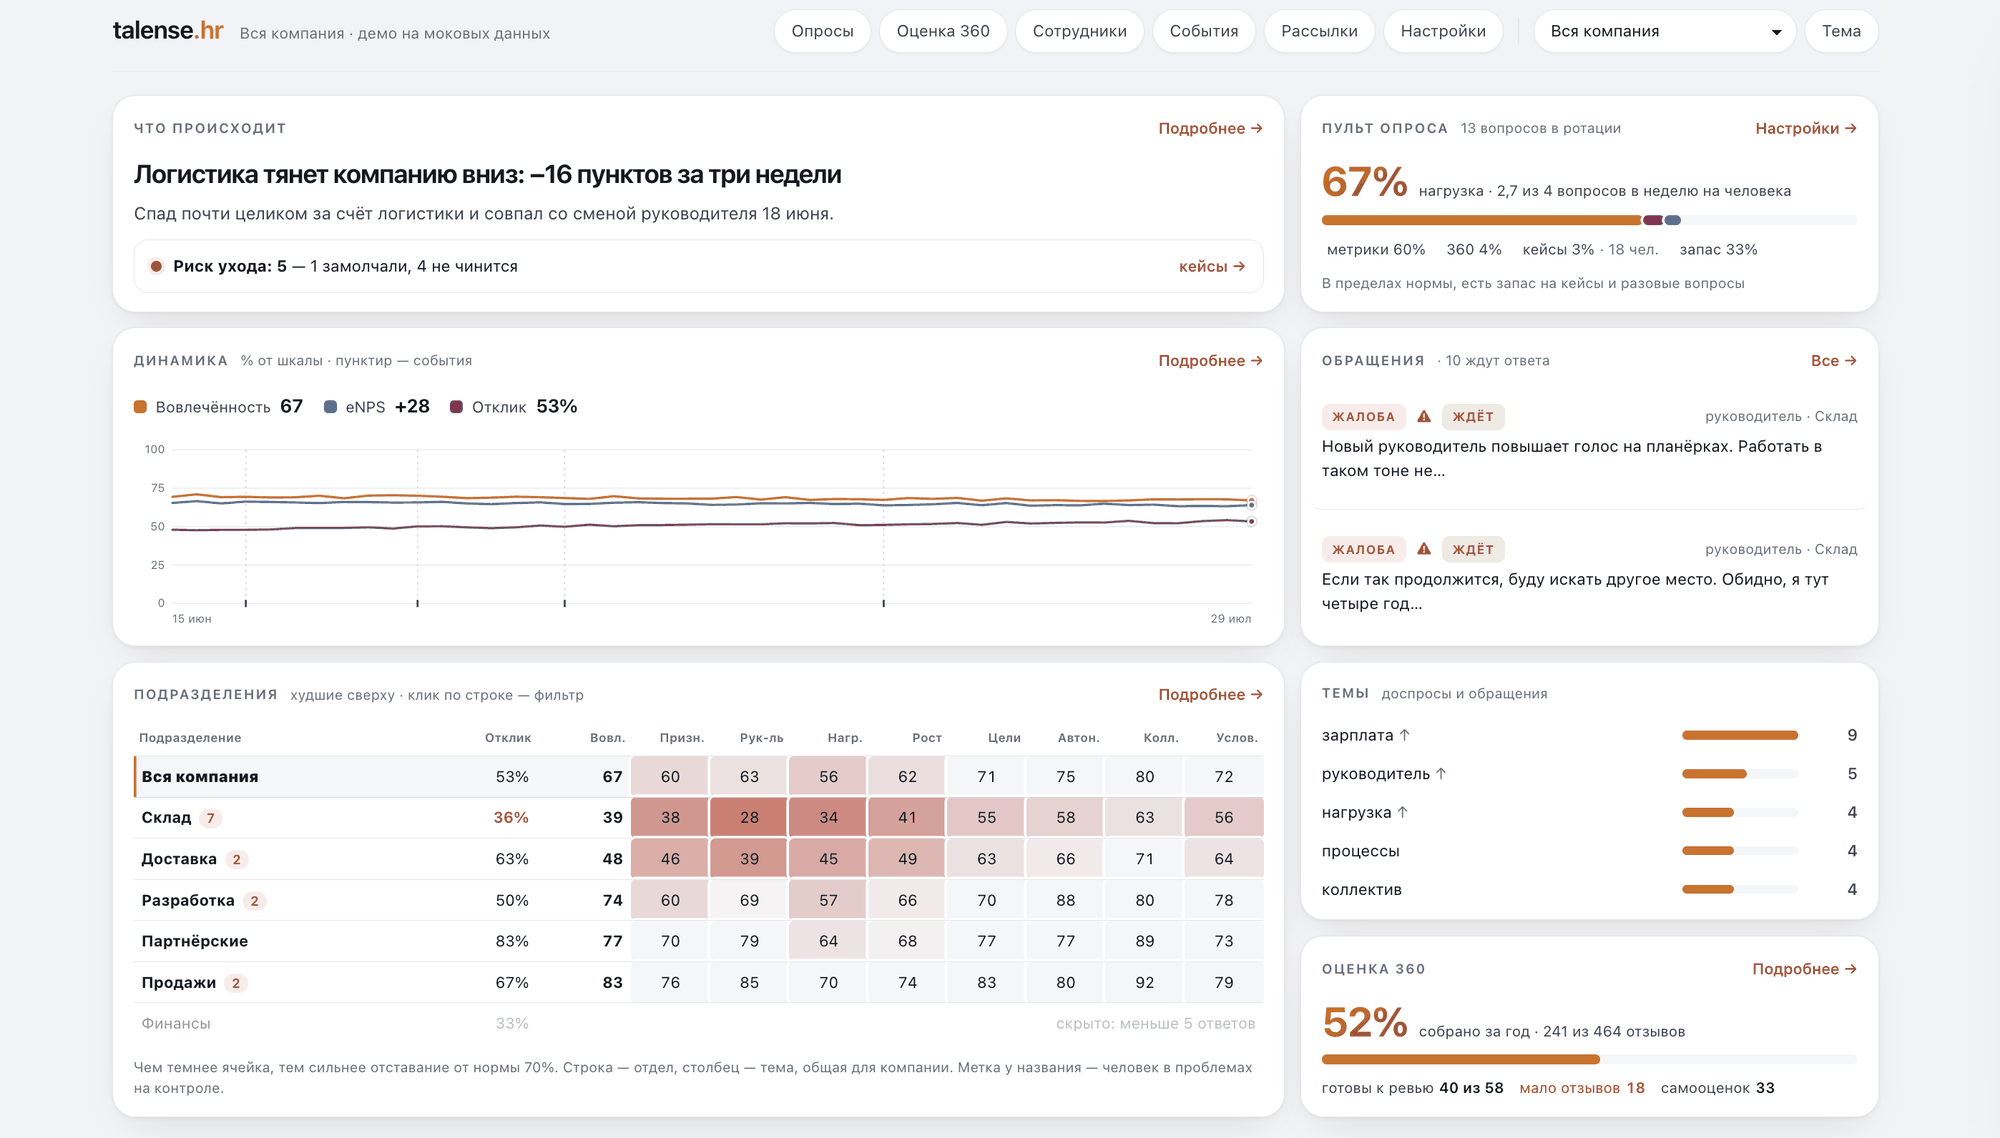
Task: Toggle the Вовлечённость legend series
Action: pyautogui.click(x=218, y=407)
